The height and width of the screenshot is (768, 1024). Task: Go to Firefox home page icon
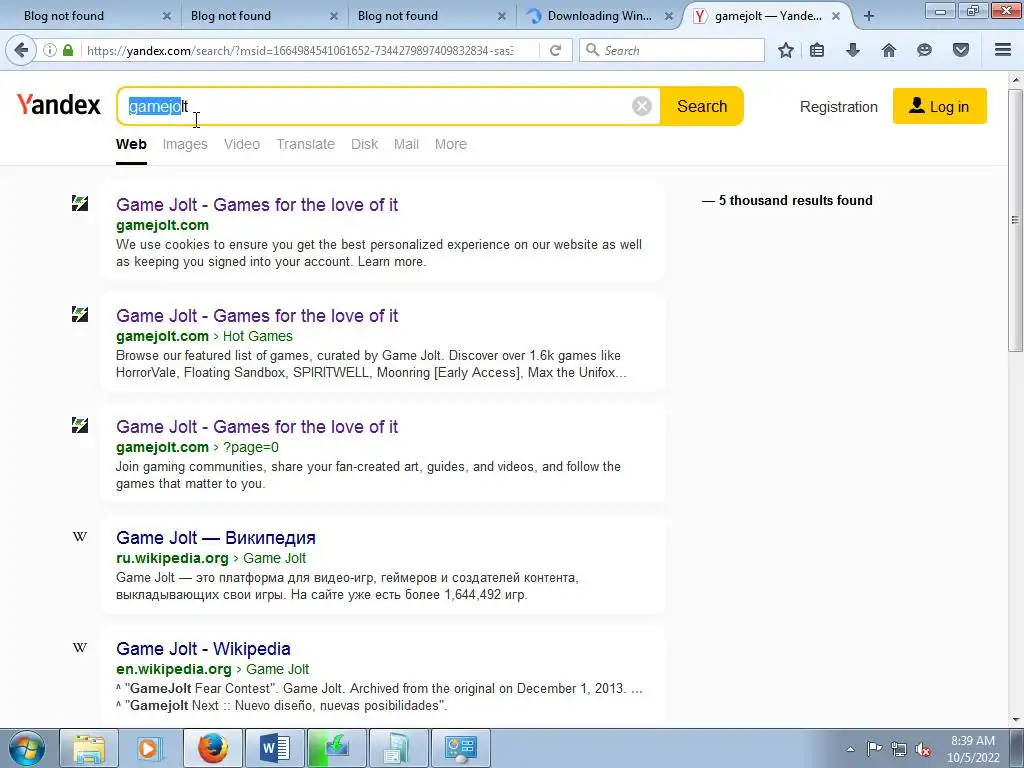click(889, 50)
